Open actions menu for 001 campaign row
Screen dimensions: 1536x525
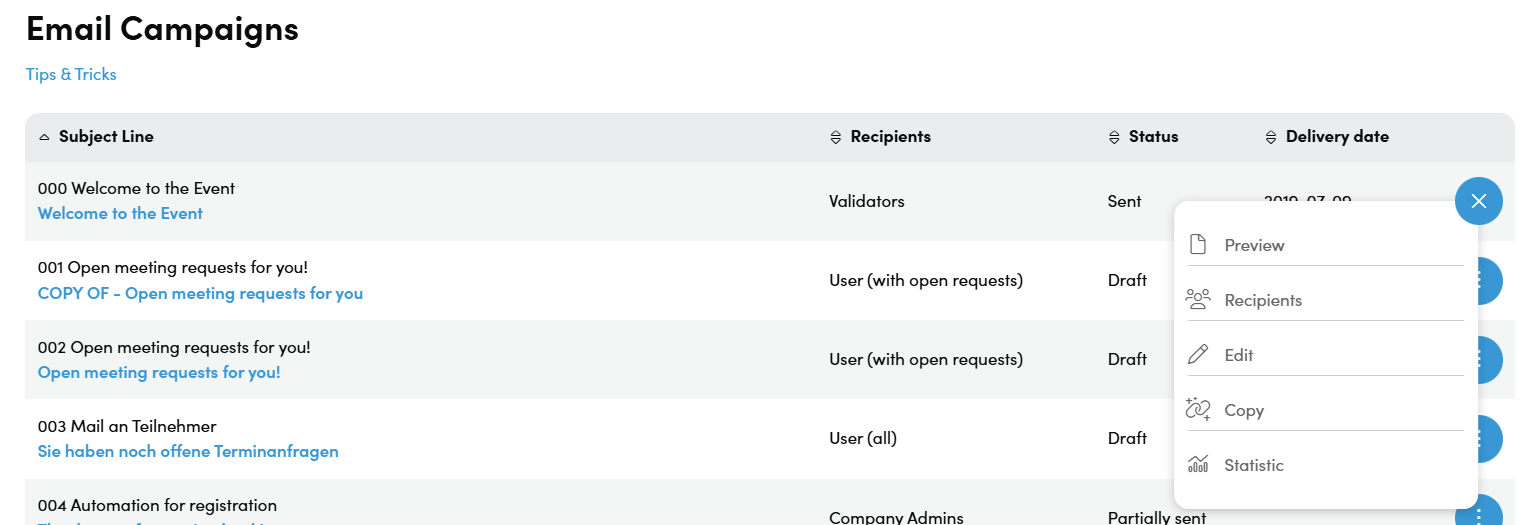[1489, 281]
